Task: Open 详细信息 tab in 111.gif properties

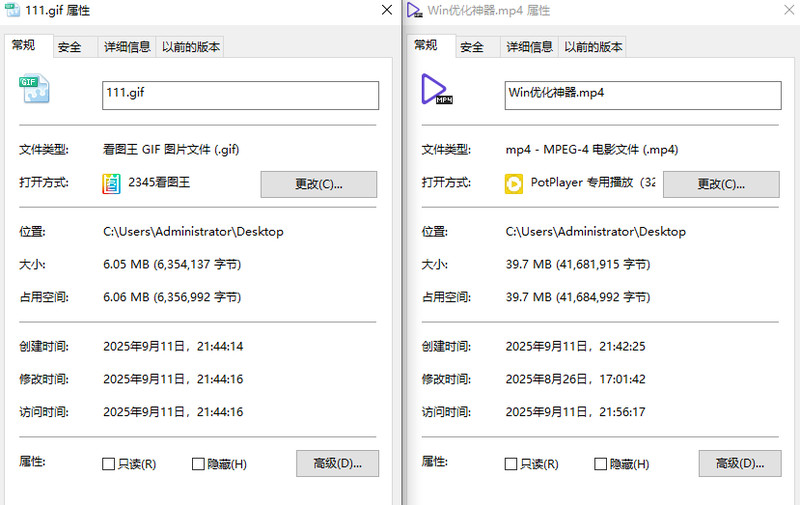Action: coord(127,47)
